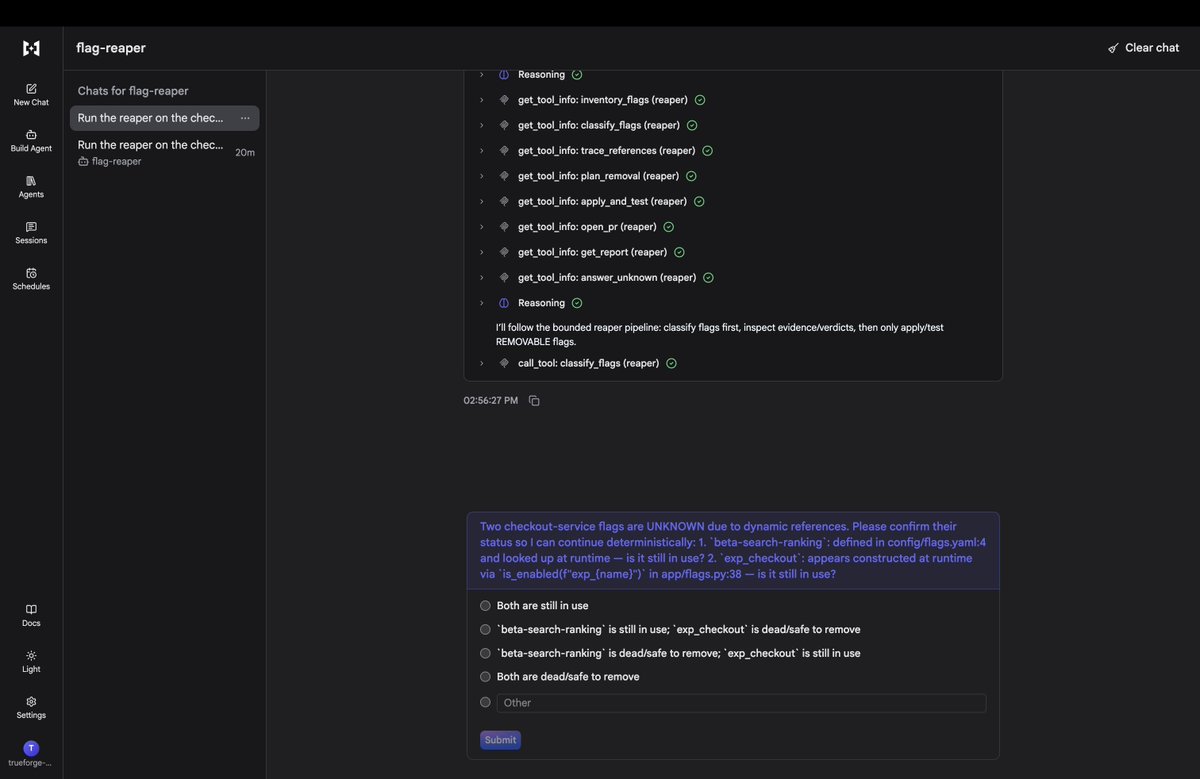Click the 'Chats for flag-reaper' heading
1200x779 pixels.
click(133, 91)
